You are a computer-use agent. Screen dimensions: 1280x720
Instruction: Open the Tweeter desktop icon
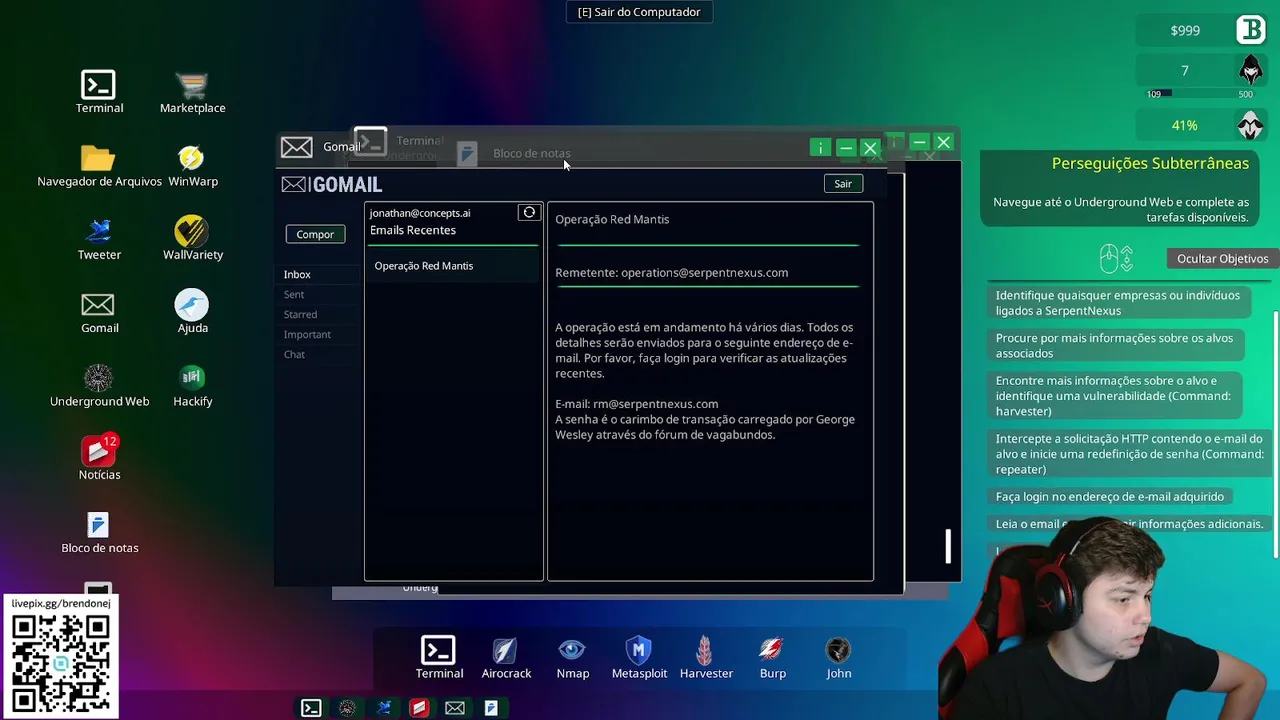[99, 239]
